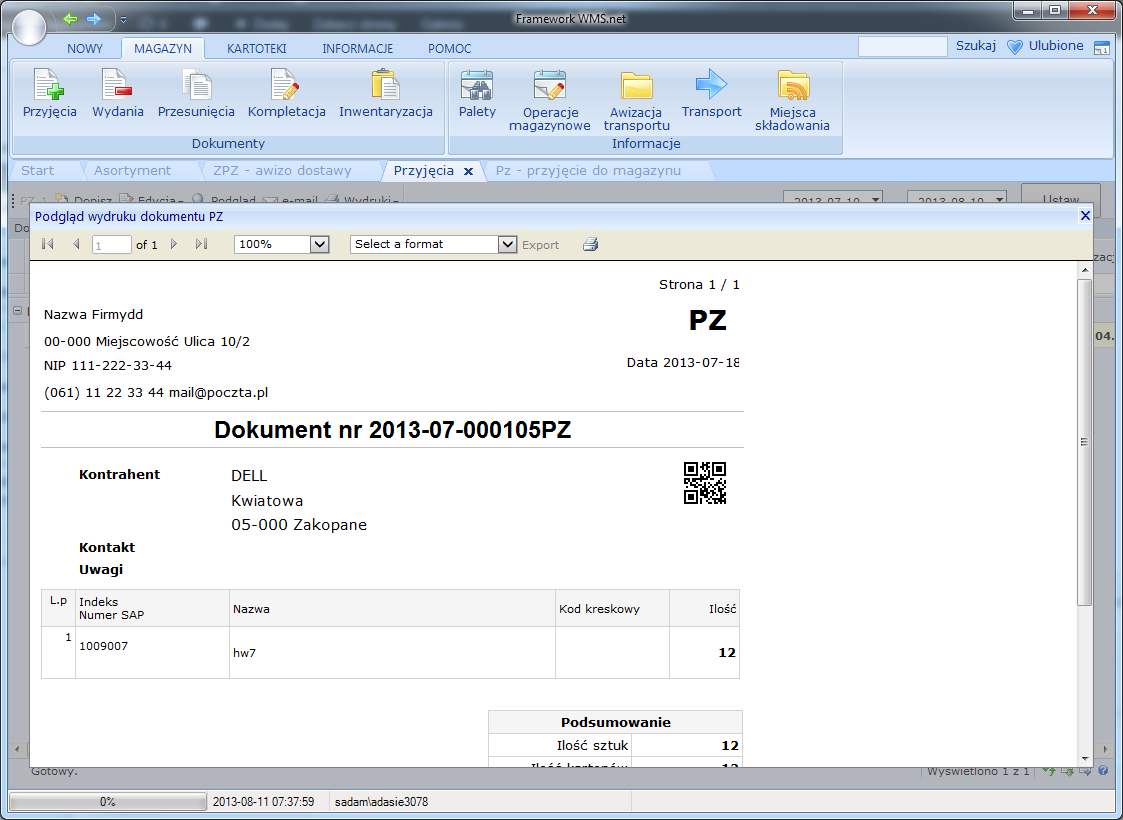The height and width of the screenshot is (820, 1123).
Task: Click the 'DELL' contractor name
Action: tap(249, 476)
